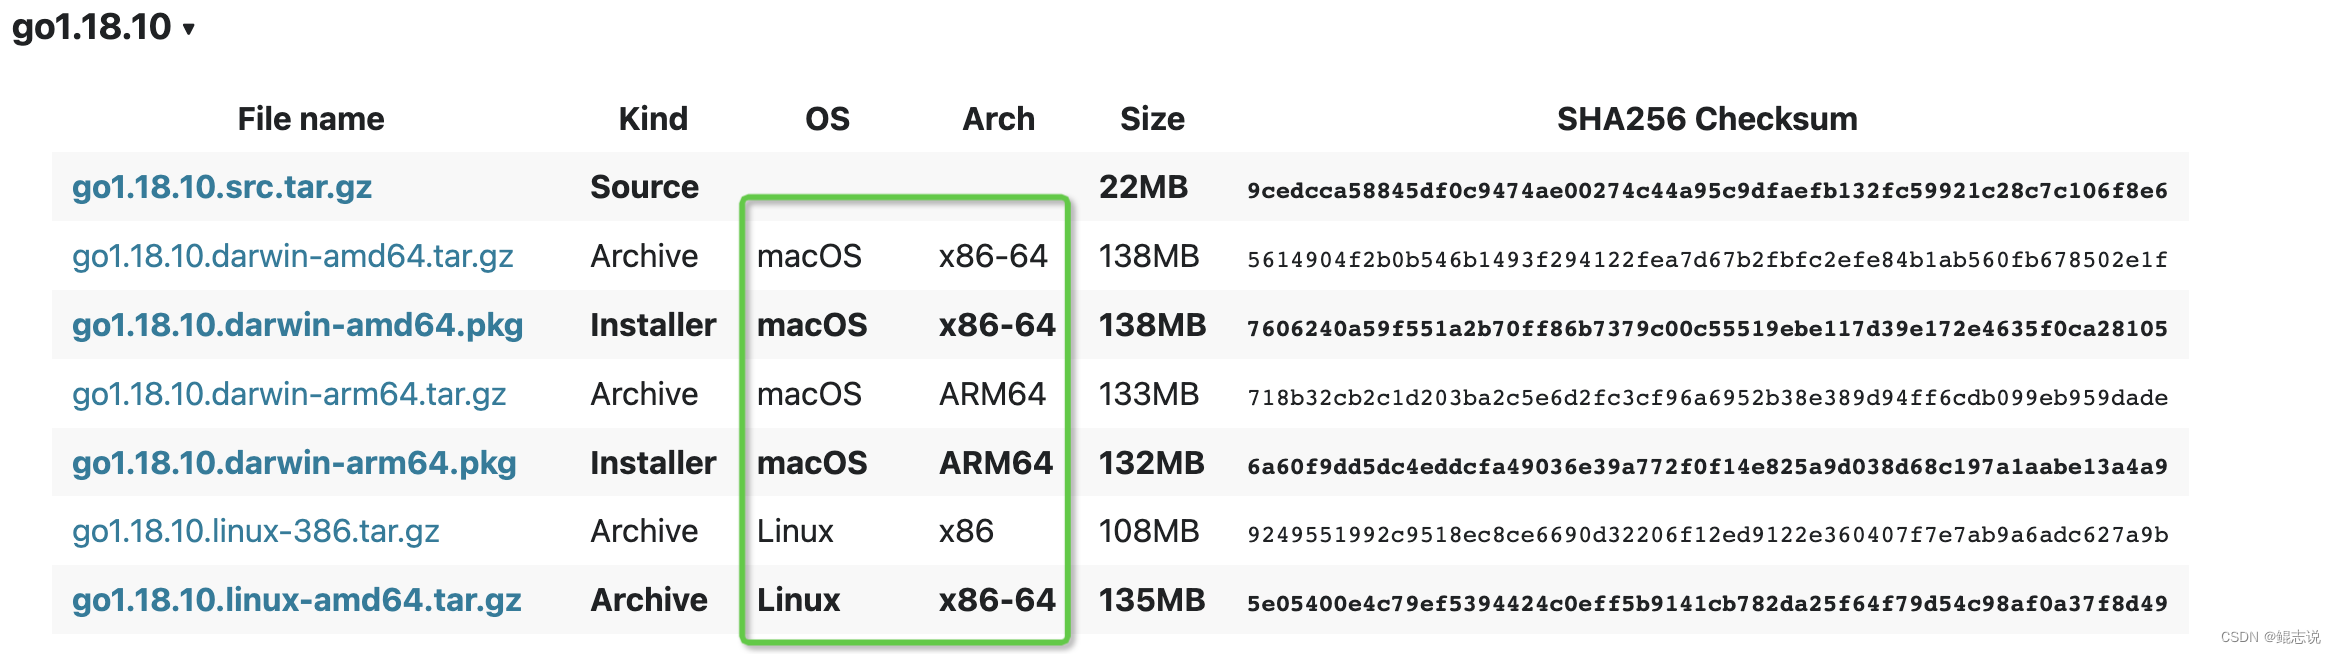
Task: Collapse the go1.18.10 version disclosure triangle
Action: pyautogui.click(x=188, y=29)
